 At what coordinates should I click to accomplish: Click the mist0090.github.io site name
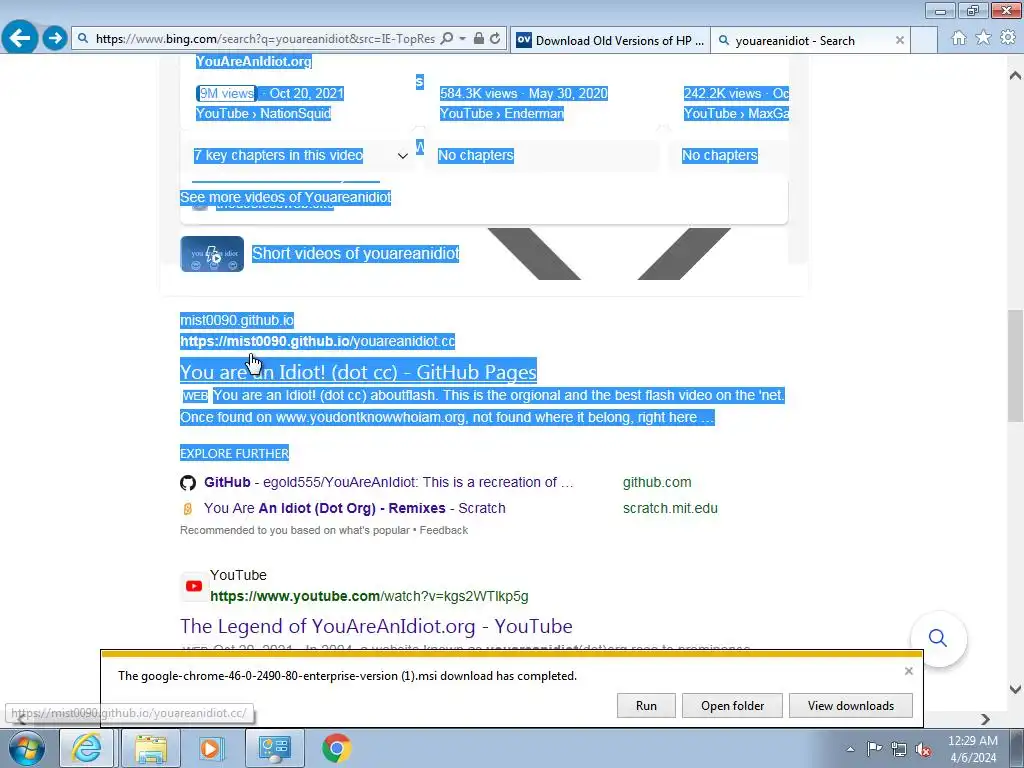coord(237,320)
